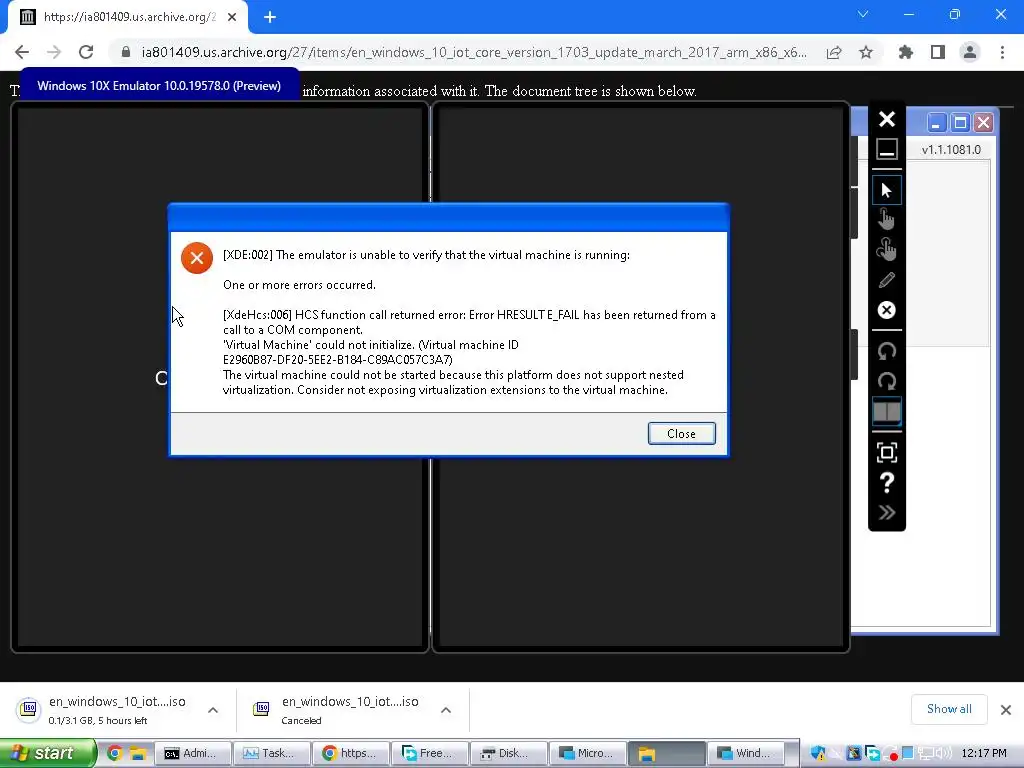Select the single point mouse pointer tool
1024x768 pixels.
(886, 190)
